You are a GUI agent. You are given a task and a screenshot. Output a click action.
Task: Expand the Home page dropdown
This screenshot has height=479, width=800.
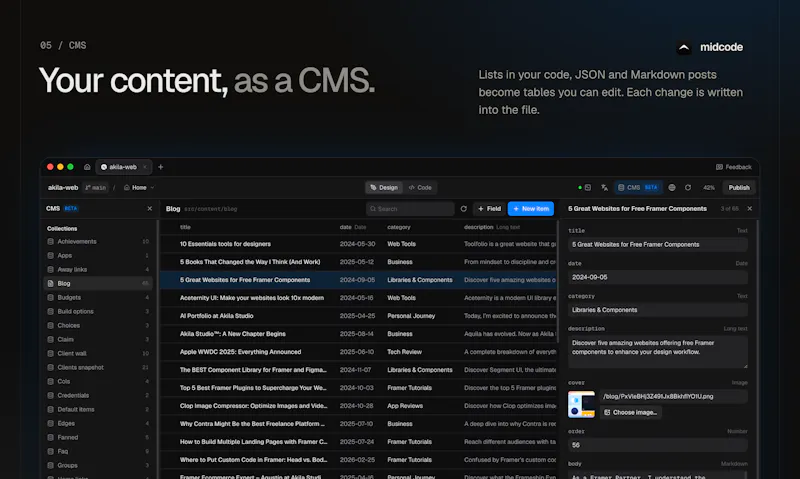139,188
